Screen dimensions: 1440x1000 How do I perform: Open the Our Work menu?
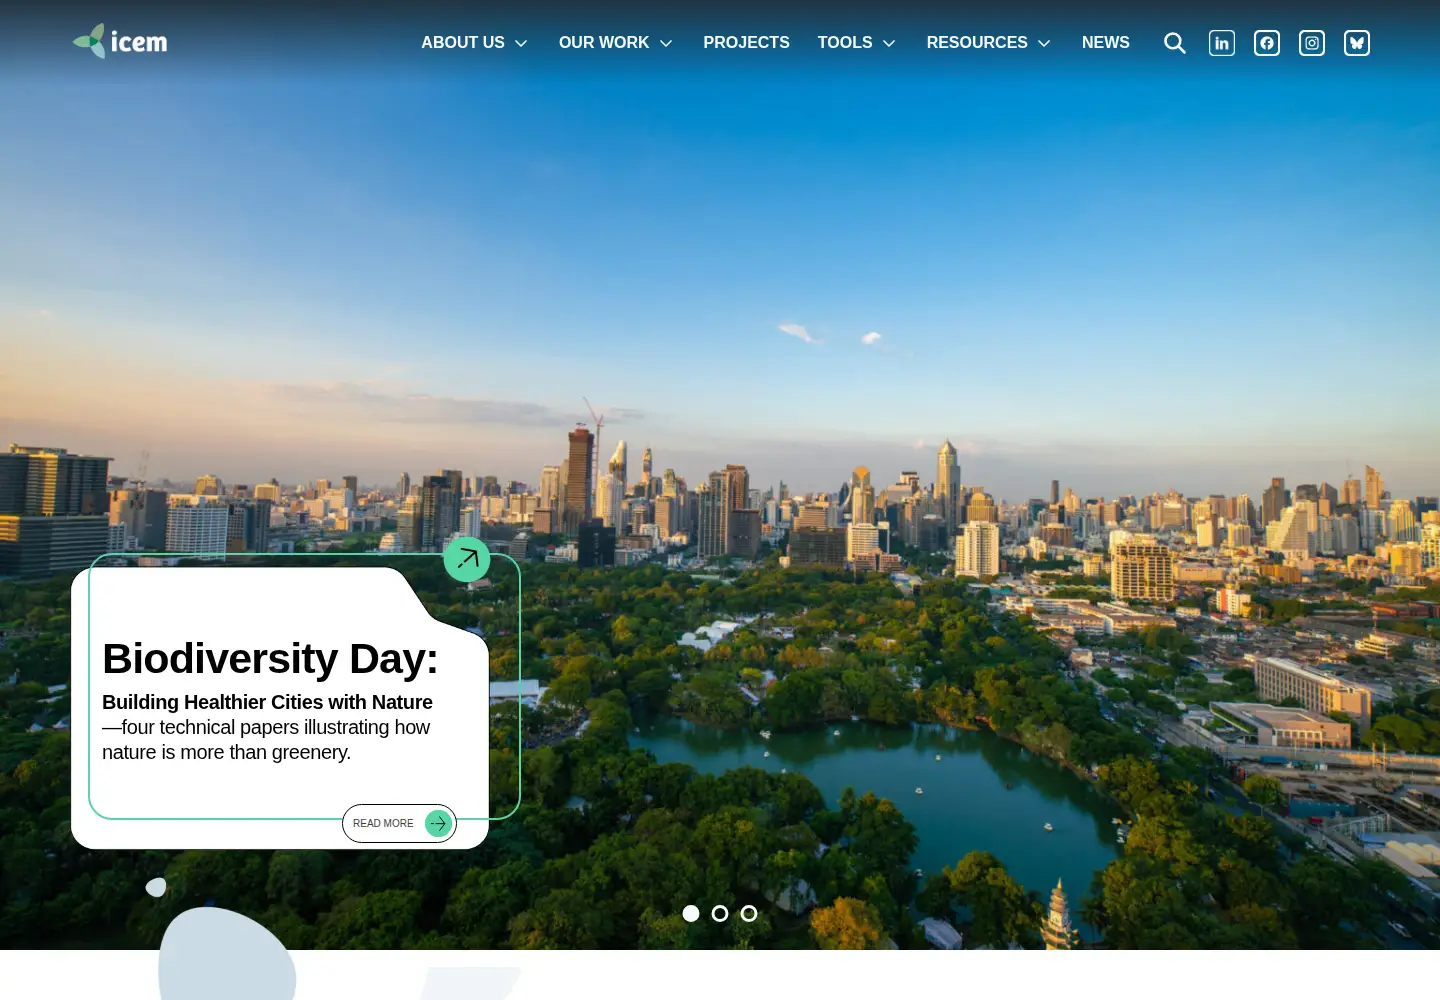pos(604,42)
